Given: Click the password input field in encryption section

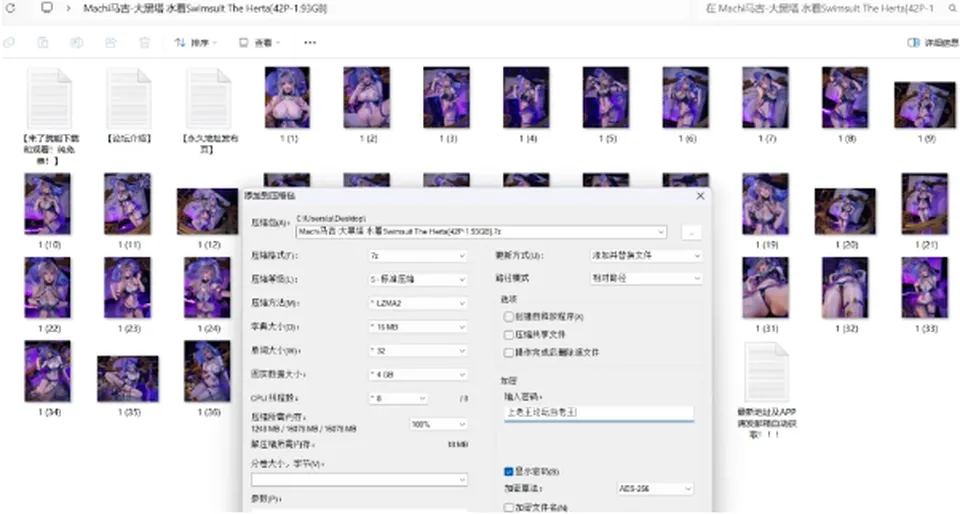Looking at the screenshot, I should click(599, 413).
